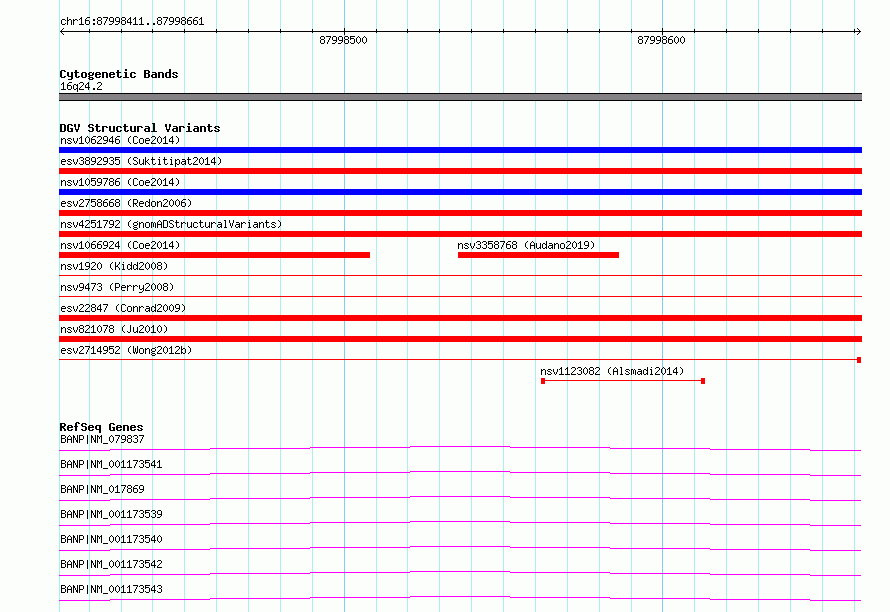Click the gray 16q24.2 cytogenetic band bar
890x612 pixels.
pyautogui.click(x=460, y=97)
